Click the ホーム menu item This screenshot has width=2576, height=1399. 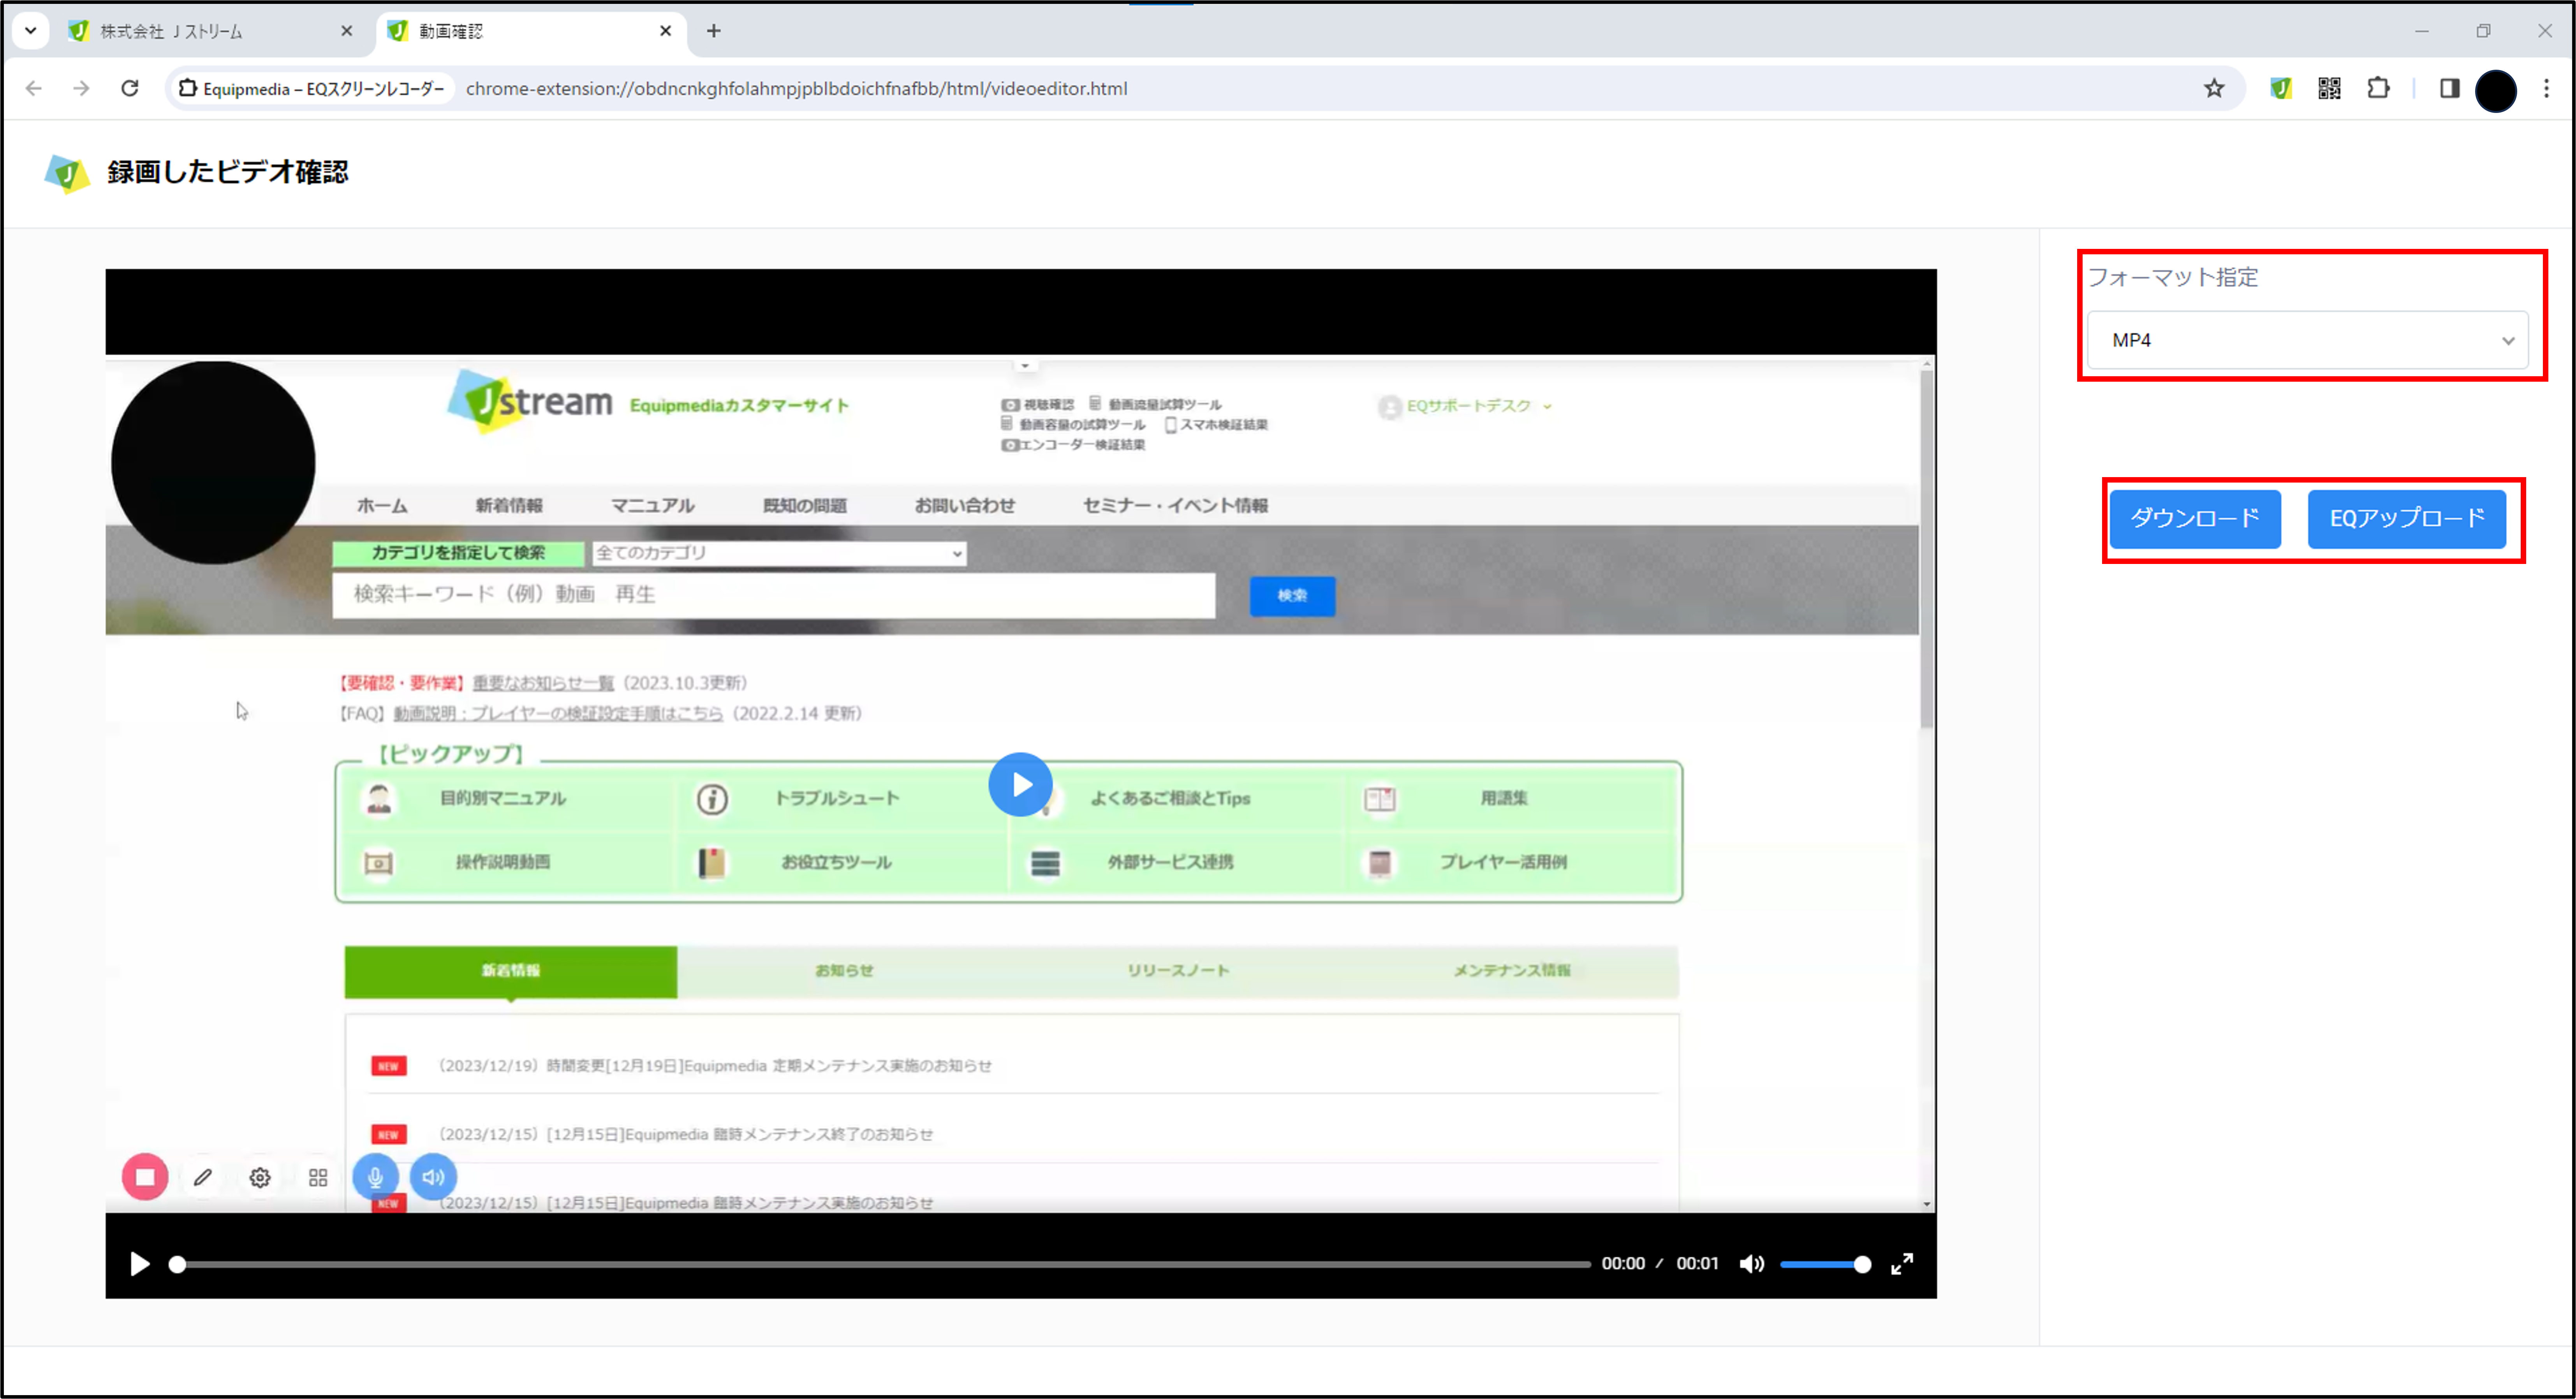point(382,506)
